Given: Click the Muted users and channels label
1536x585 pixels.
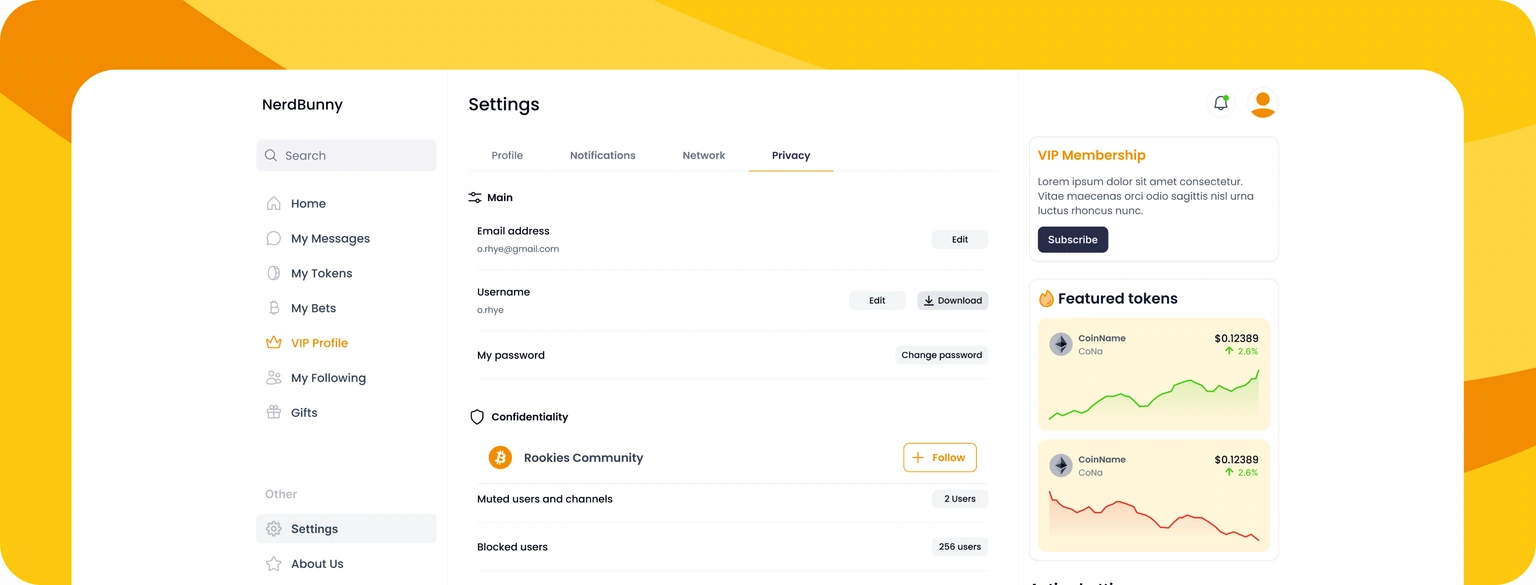Looking at the screenshot, I should click(545, 499).
